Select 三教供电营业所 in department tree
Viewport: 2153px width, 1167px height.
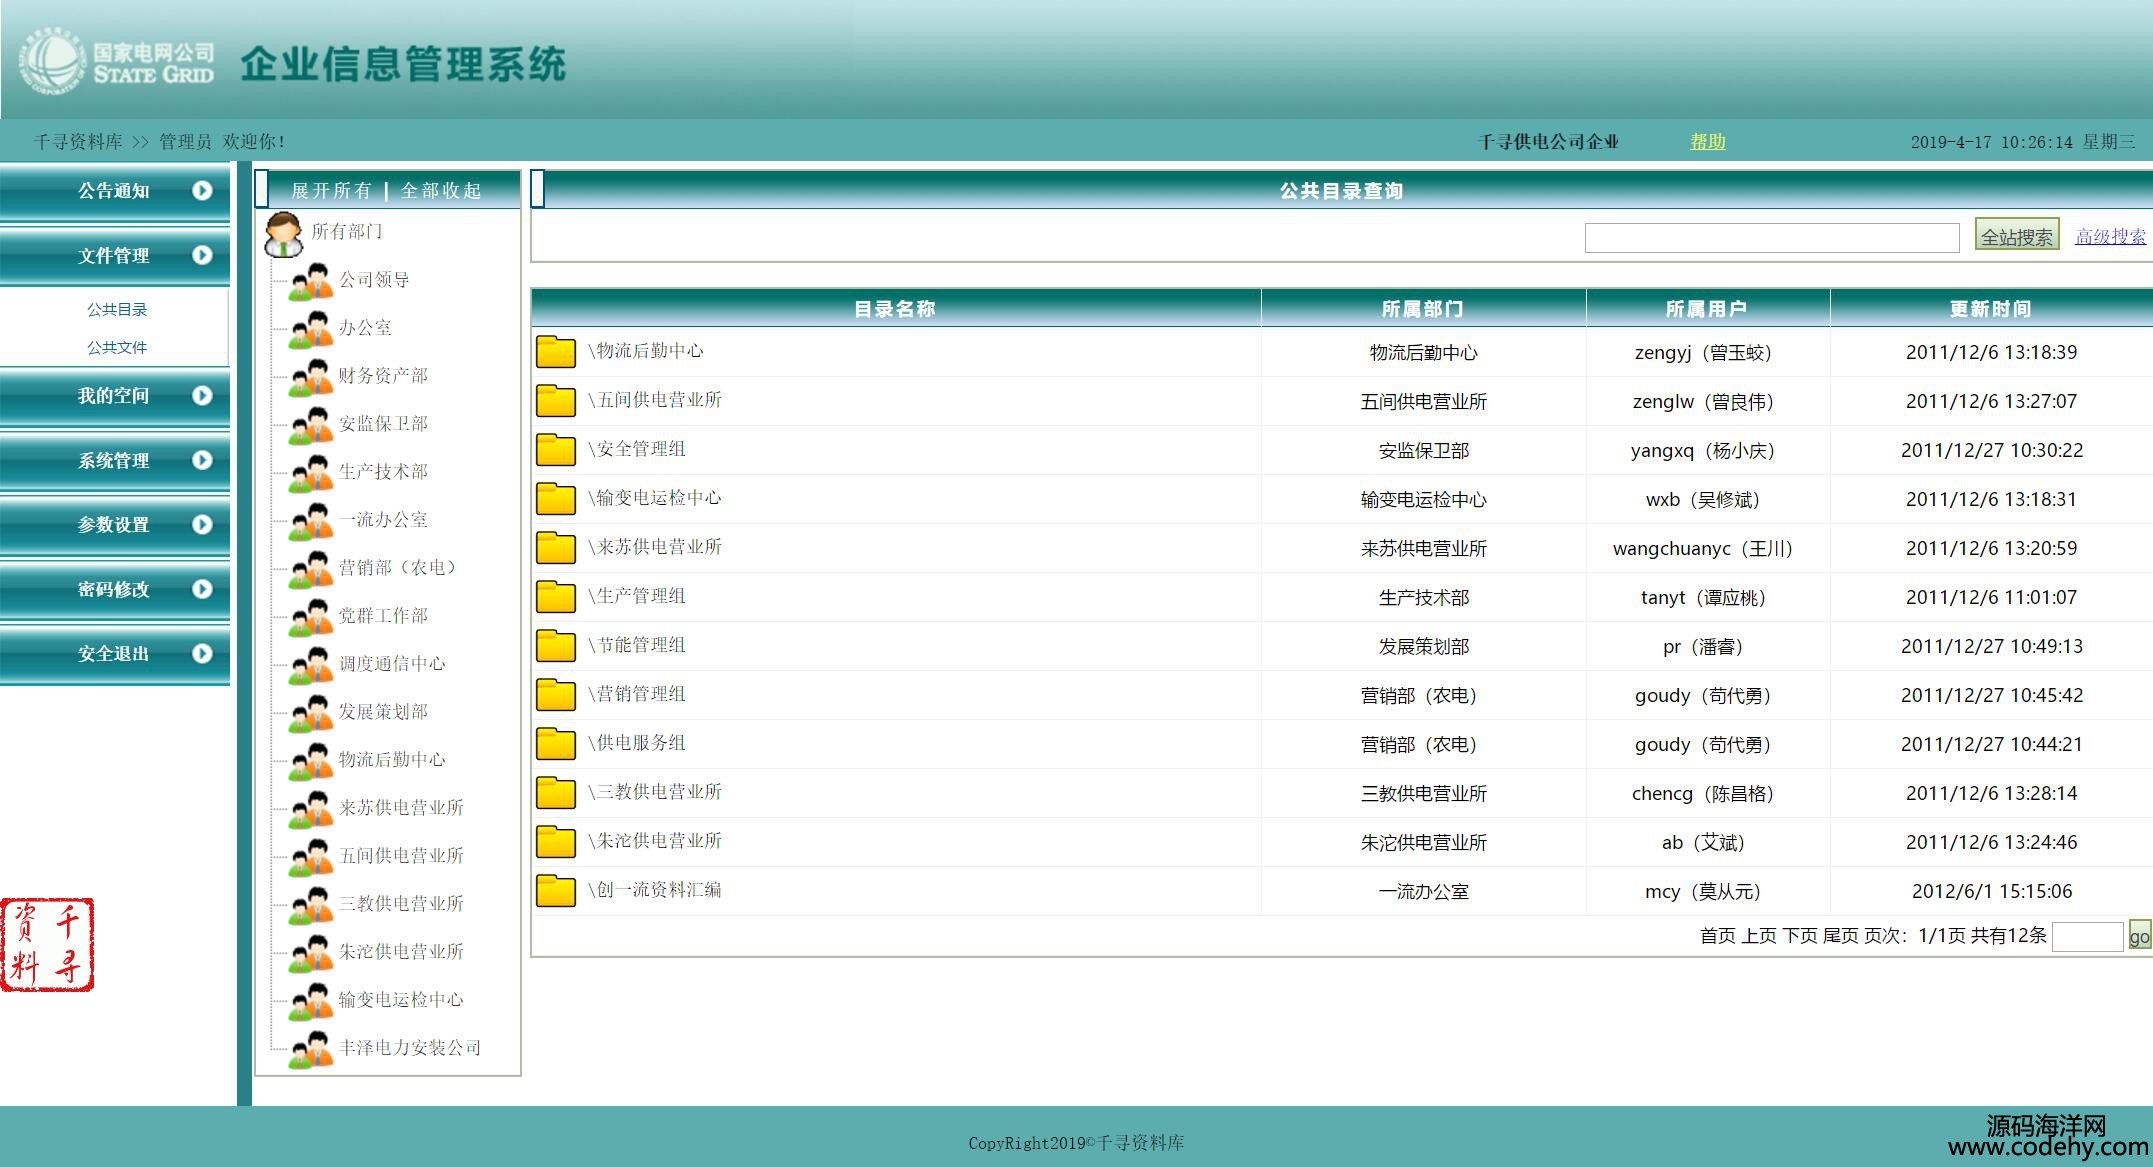click(x=401, y=903)
